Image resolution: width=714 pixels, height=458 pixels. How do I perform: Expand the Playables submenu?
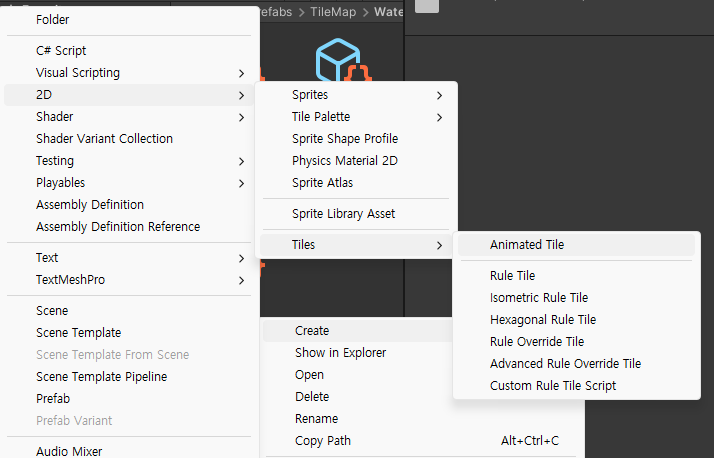click(129, 183)
